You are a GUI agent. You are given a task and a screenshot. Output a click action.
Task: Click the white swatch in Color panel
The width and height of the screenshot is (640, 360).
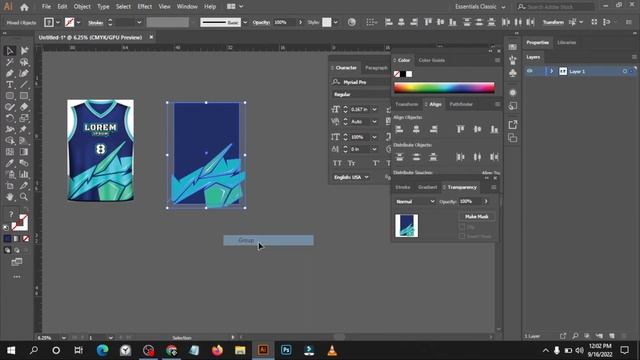pos(409,74)
